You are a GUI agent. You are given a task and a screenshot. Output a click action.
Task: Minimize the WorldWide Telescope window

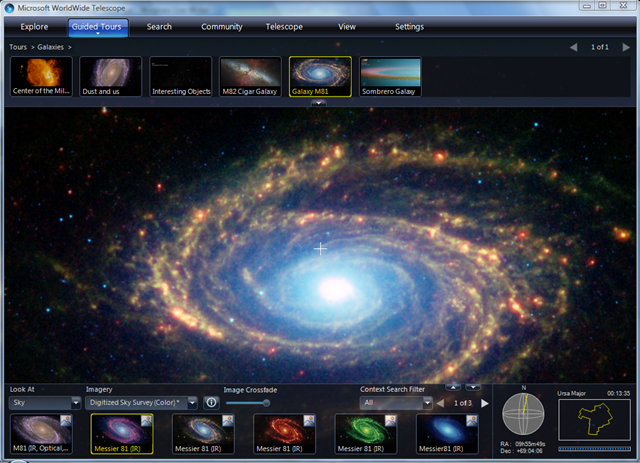tap(587, 5)
